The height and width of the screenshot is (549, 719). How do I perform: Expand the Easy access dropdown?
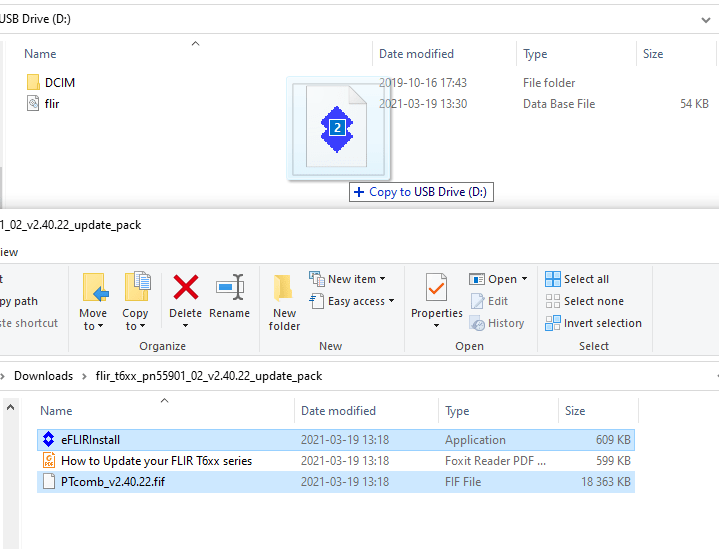[391, 301]
